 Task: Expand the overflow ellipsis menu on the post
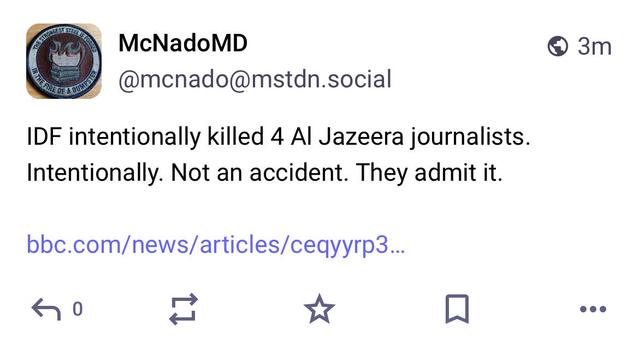(x=593, y=309)
